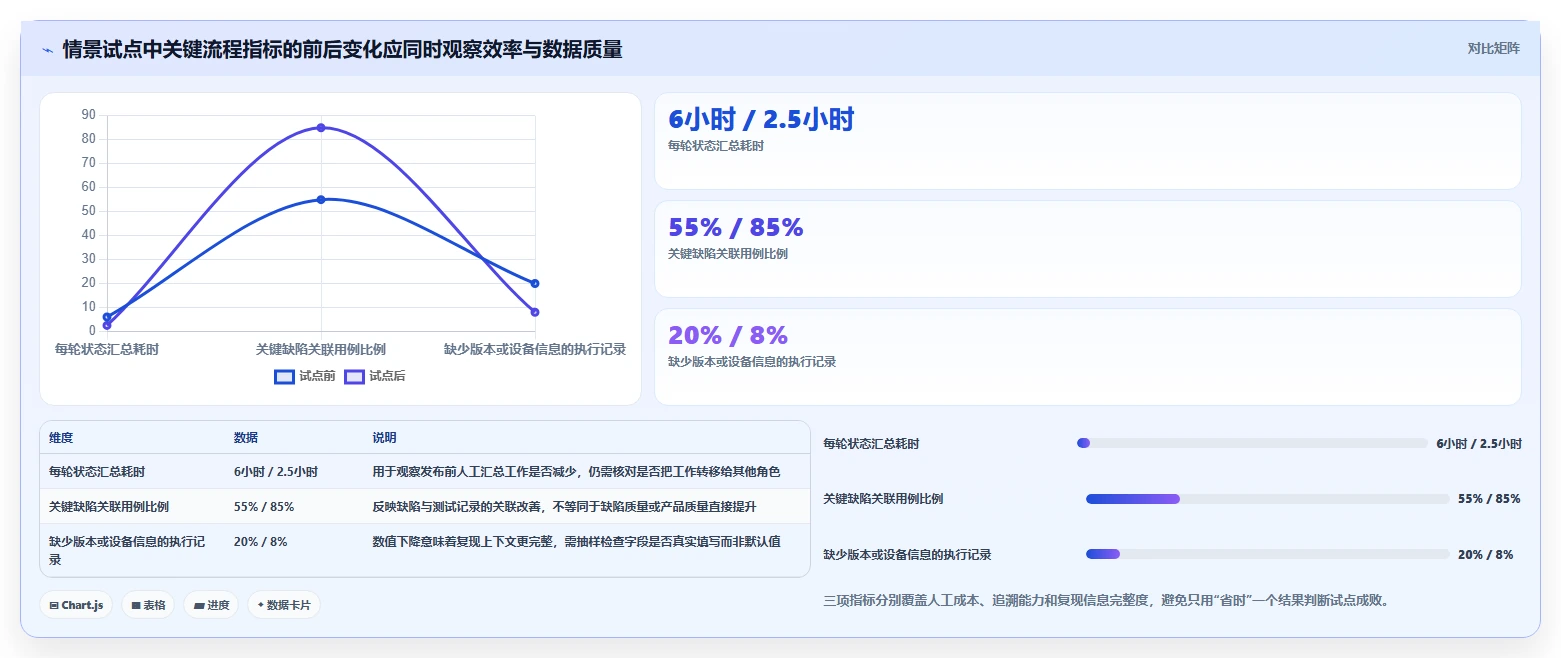Click the 20% / 8% data card value

[x=728, y=335]
